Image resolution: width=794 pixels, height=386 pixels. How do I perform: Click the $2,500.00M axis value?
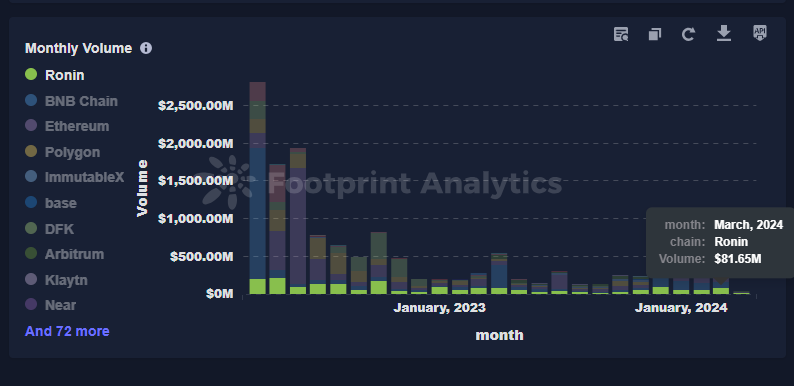point(195,106)
